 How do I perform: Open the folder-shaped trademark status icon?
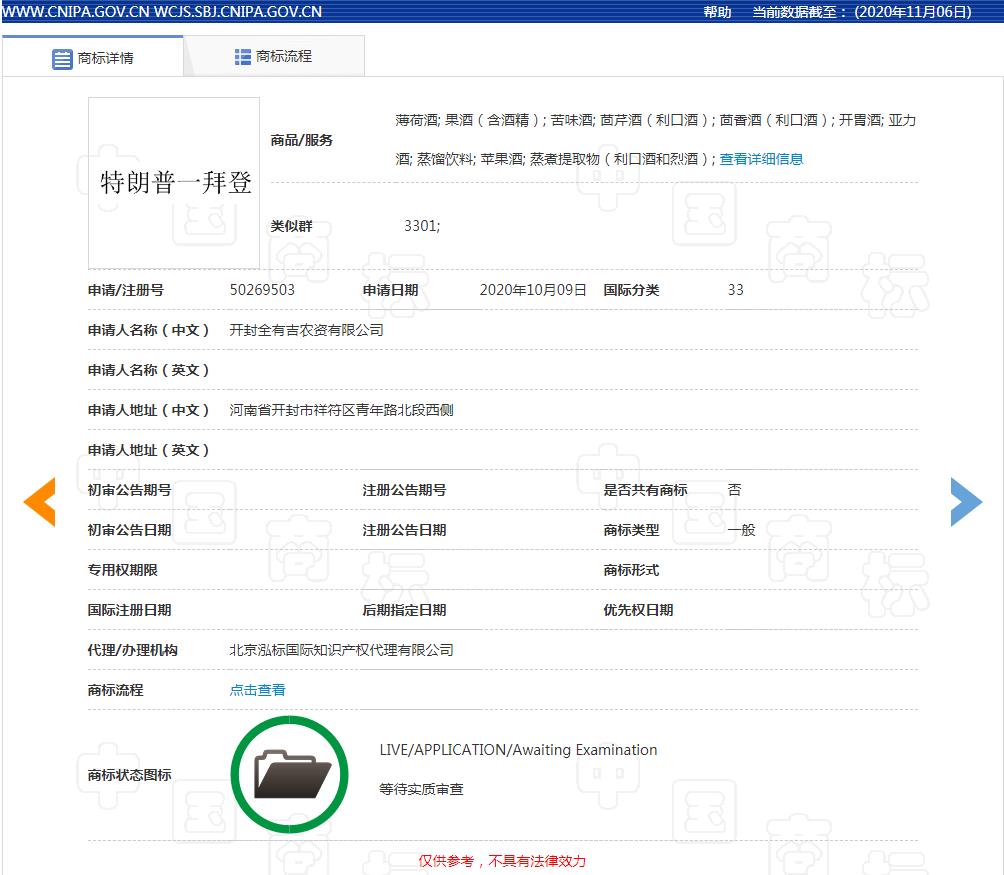(x=289, y=773)
